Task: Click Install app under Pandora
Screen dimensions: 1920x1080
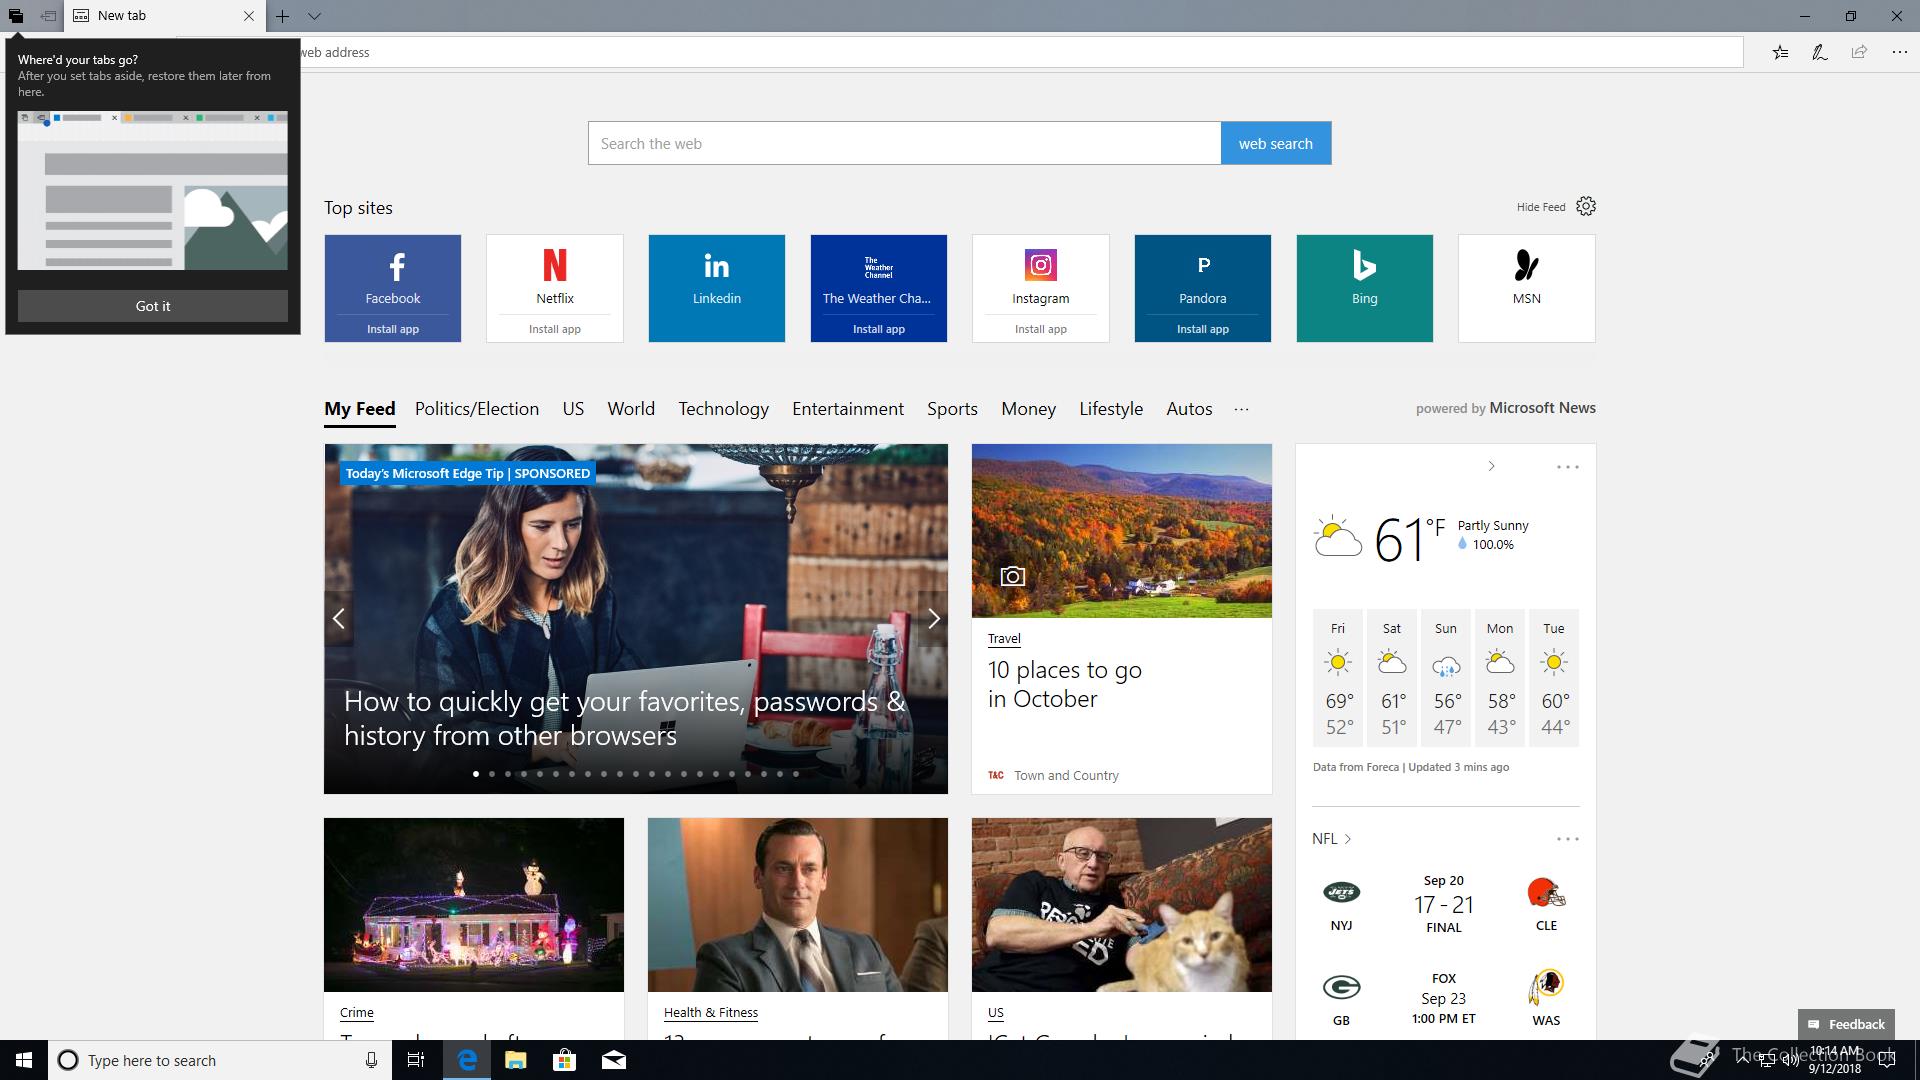Action: (1203, 329)
